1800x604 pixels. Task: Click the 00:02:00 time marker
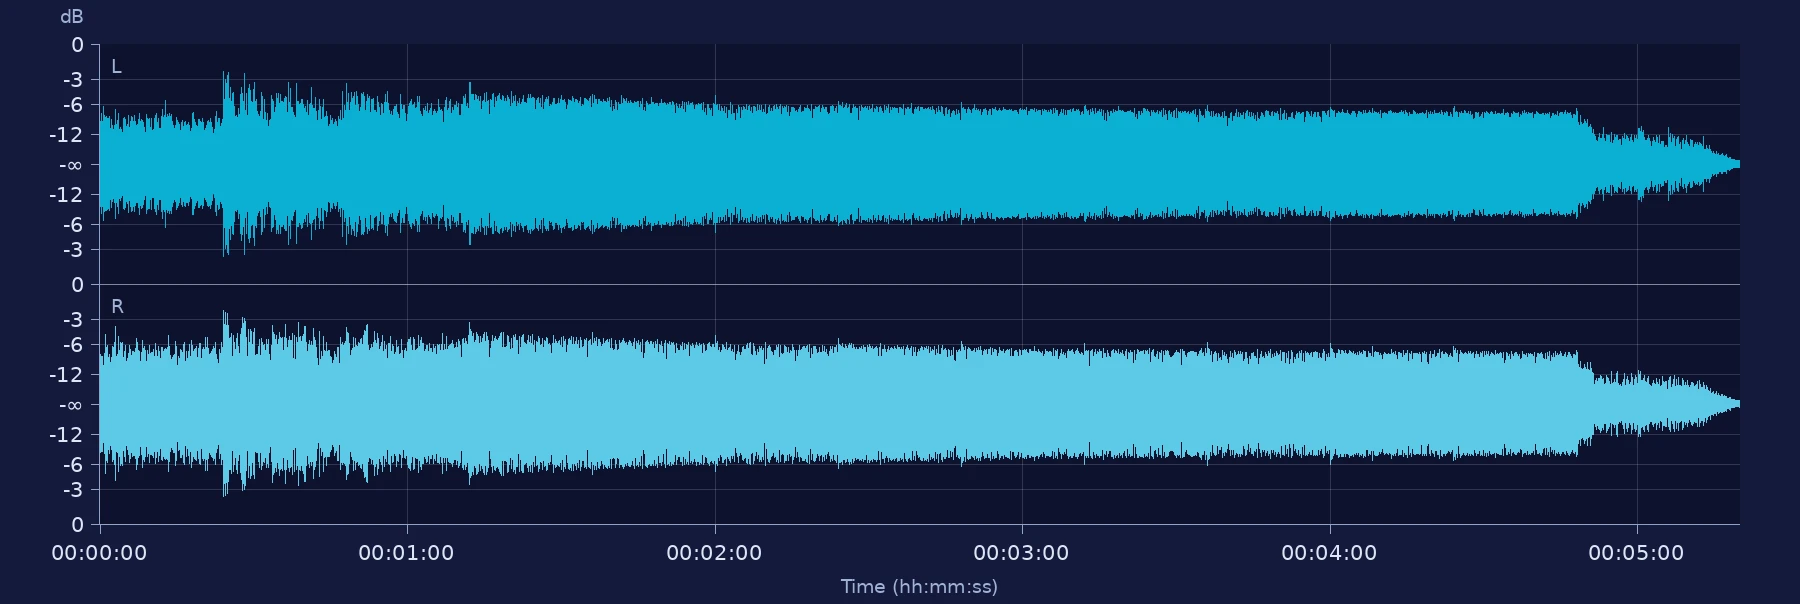[714, 553]
